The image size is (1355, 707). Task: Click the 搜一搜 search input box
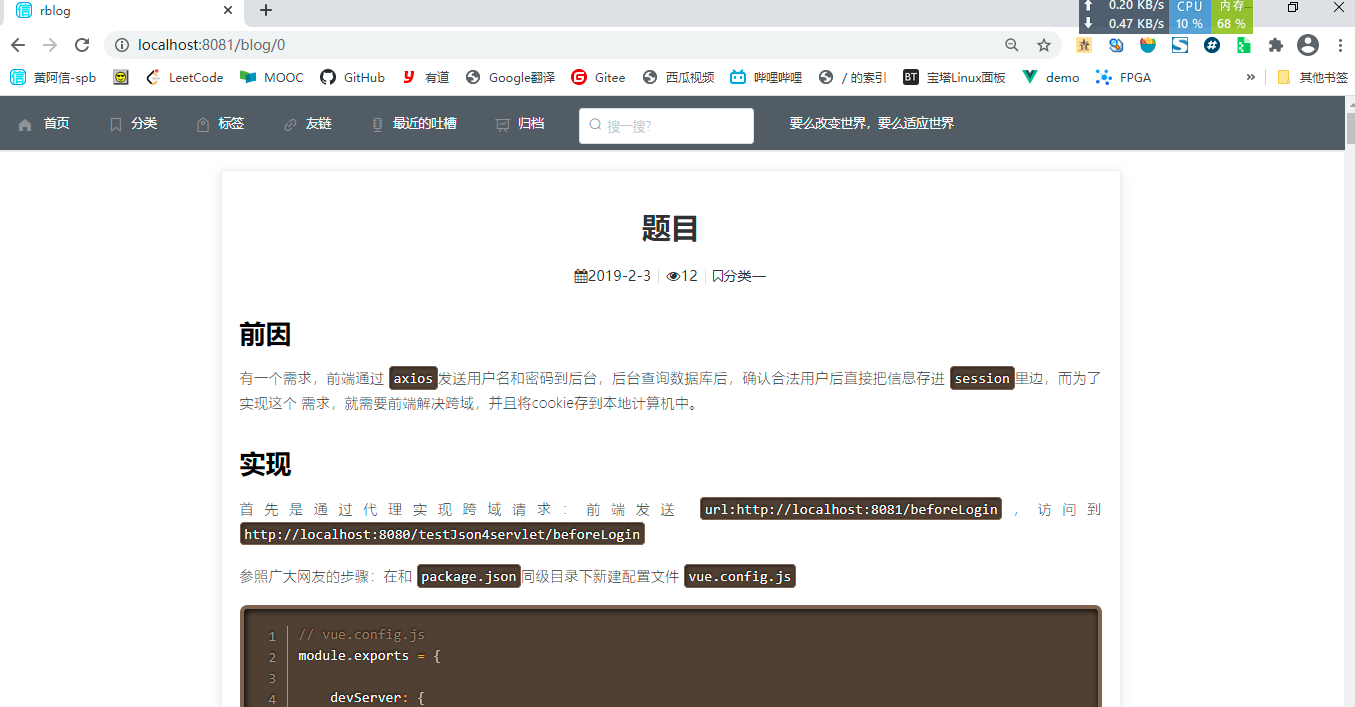(x=666, y=125)
